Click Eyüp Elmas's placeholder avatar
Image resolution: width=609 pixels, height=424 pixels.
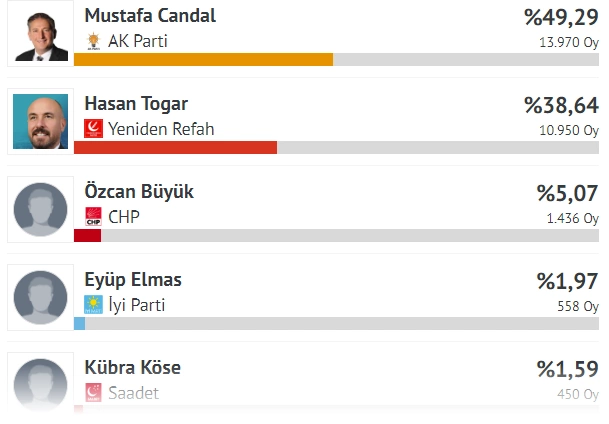tap(41, 297)
